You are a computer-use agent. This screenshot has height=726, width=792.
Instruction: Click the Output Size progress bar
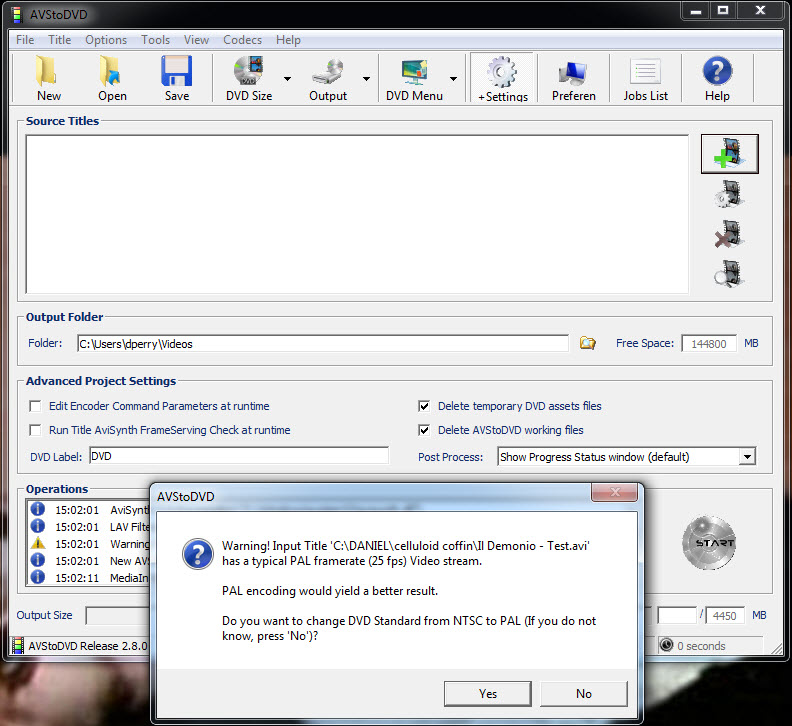(119, 615)
